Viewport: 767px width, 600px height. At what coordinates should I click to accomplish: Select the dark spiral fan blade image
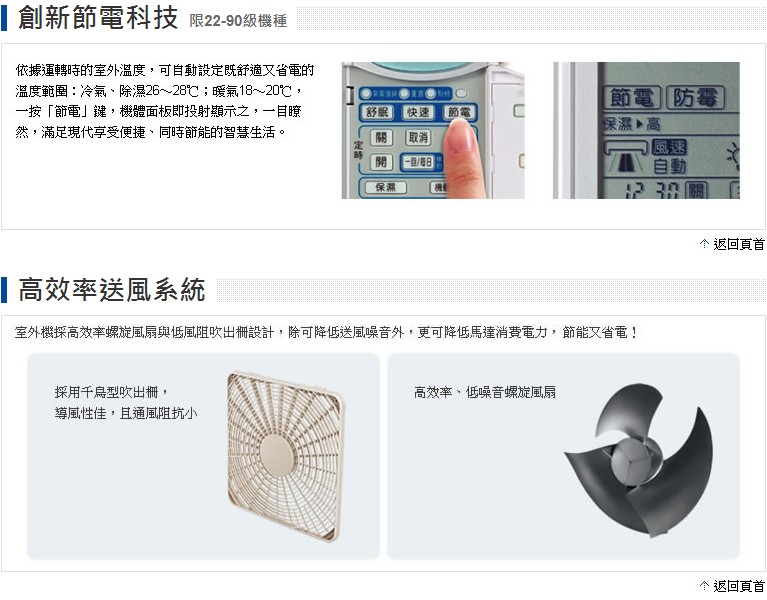tap(638, 460)
